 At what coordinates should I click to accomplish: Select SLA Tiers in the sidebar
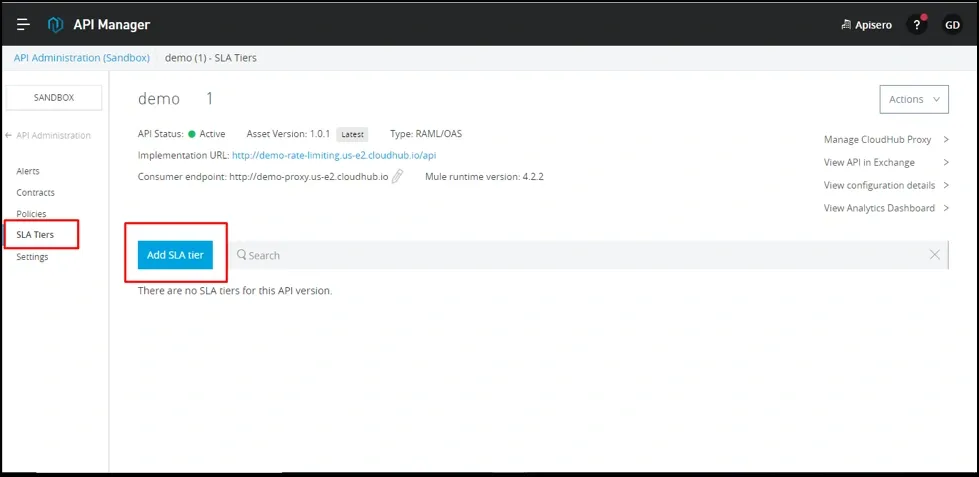tap(35, 235)
